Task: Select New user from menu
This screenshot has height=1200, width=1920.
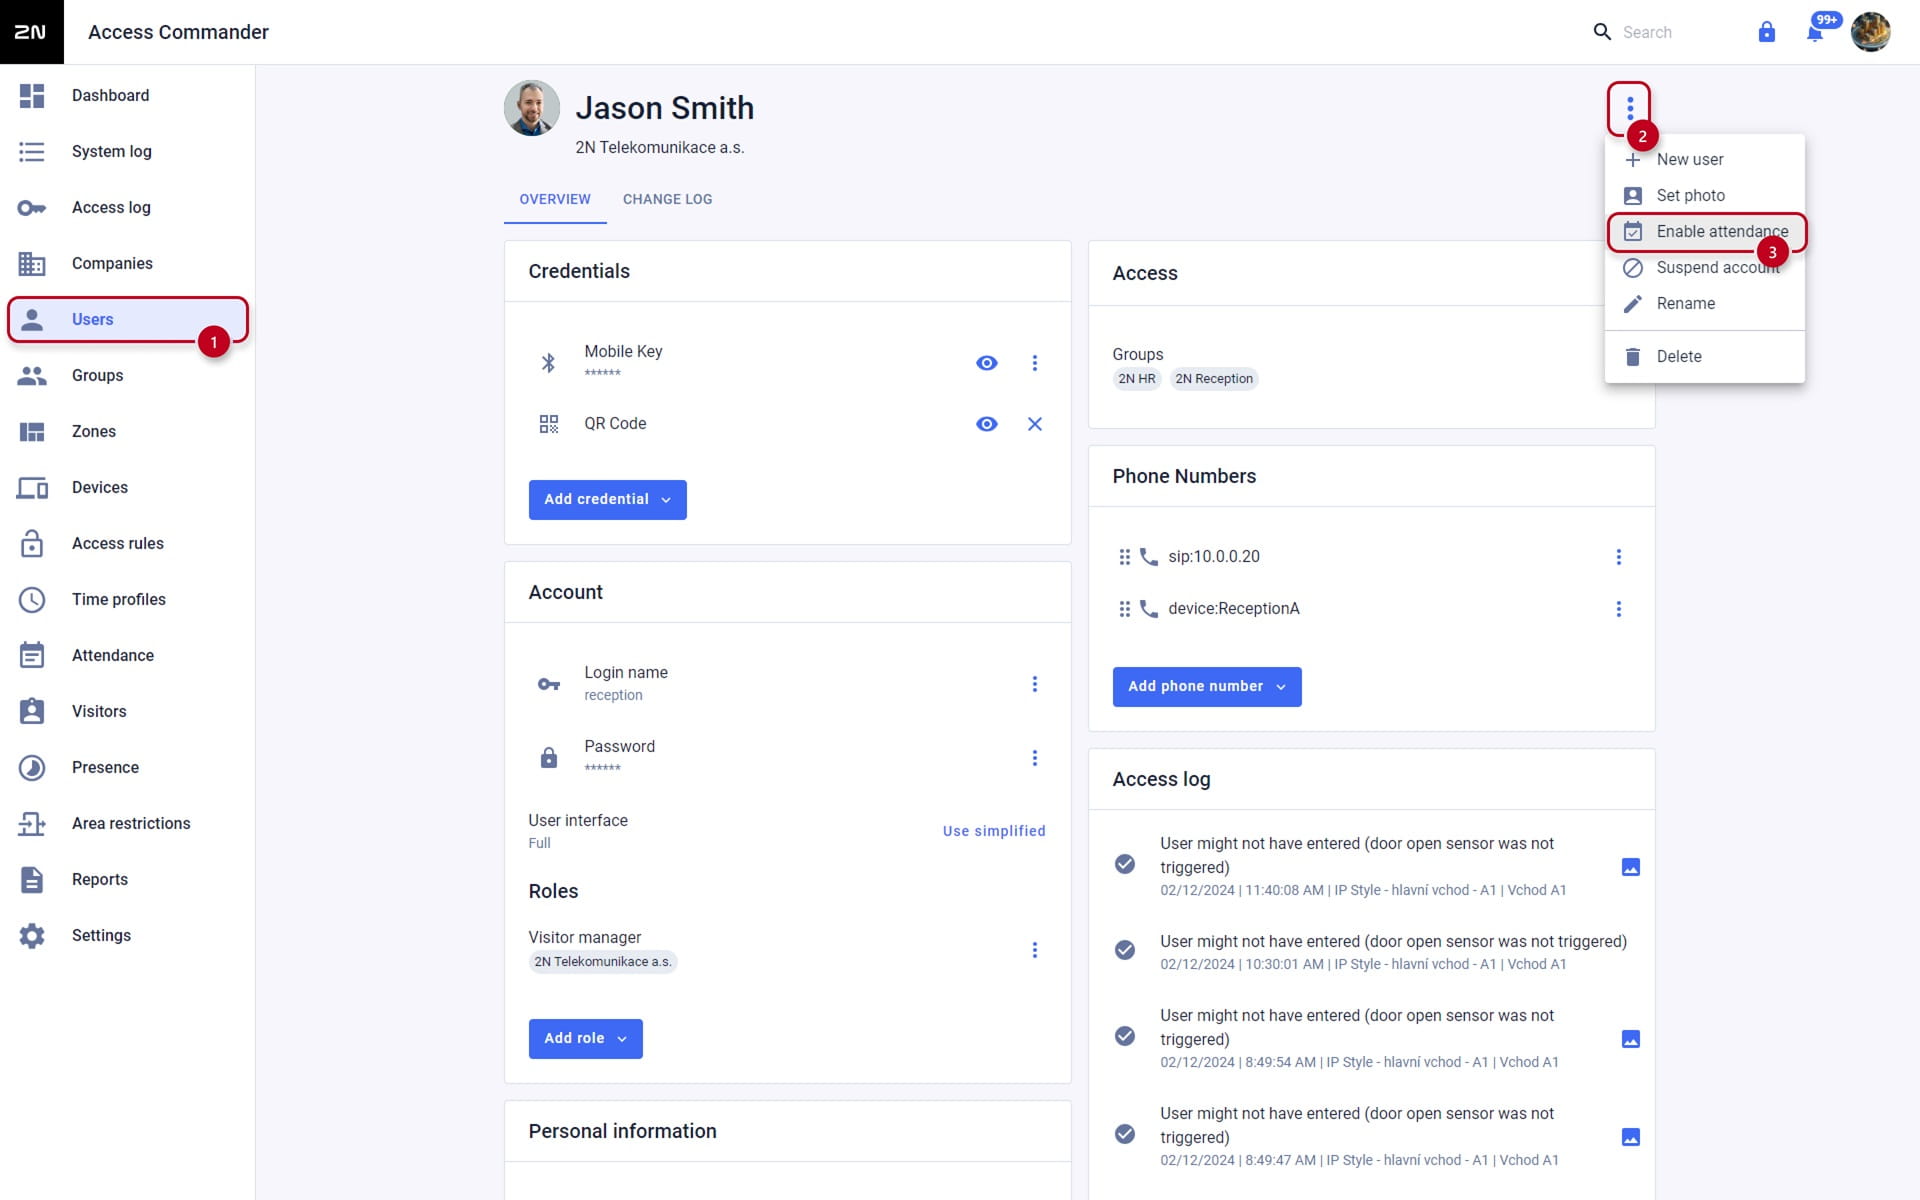Action: coord(1705,160)
